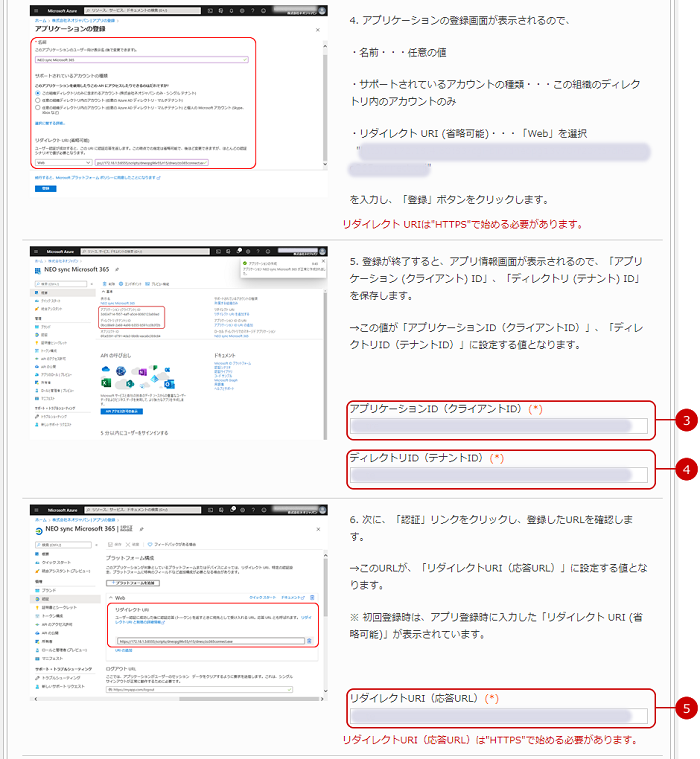The width and height of the screenshot is (700, 759).
Task: Click the Redirect URI (Reply URL) input field
Action: [497, 716]
